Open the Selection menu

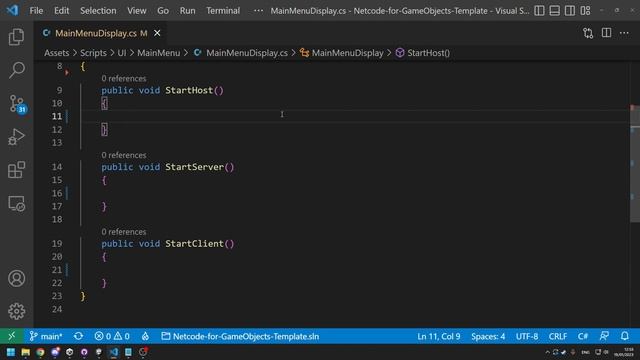[x=98, y=11]
